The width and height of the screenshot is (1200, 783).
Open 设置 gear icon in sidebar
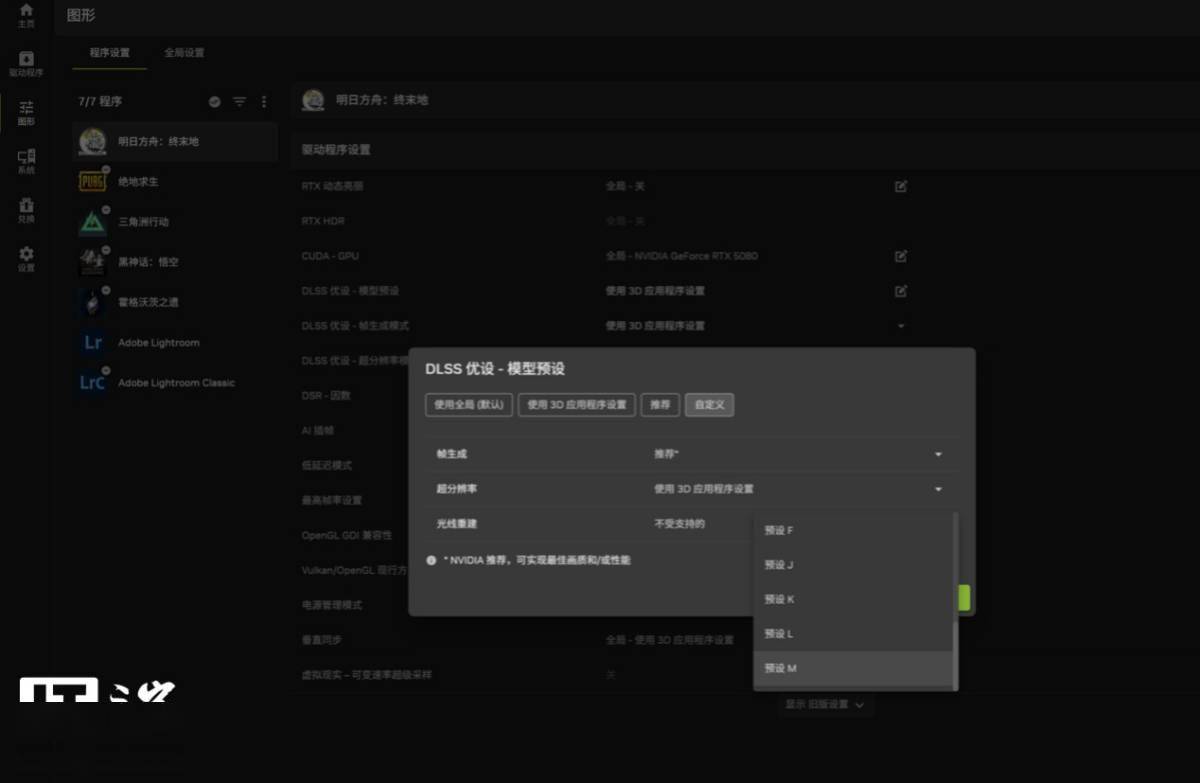(26, 258)
